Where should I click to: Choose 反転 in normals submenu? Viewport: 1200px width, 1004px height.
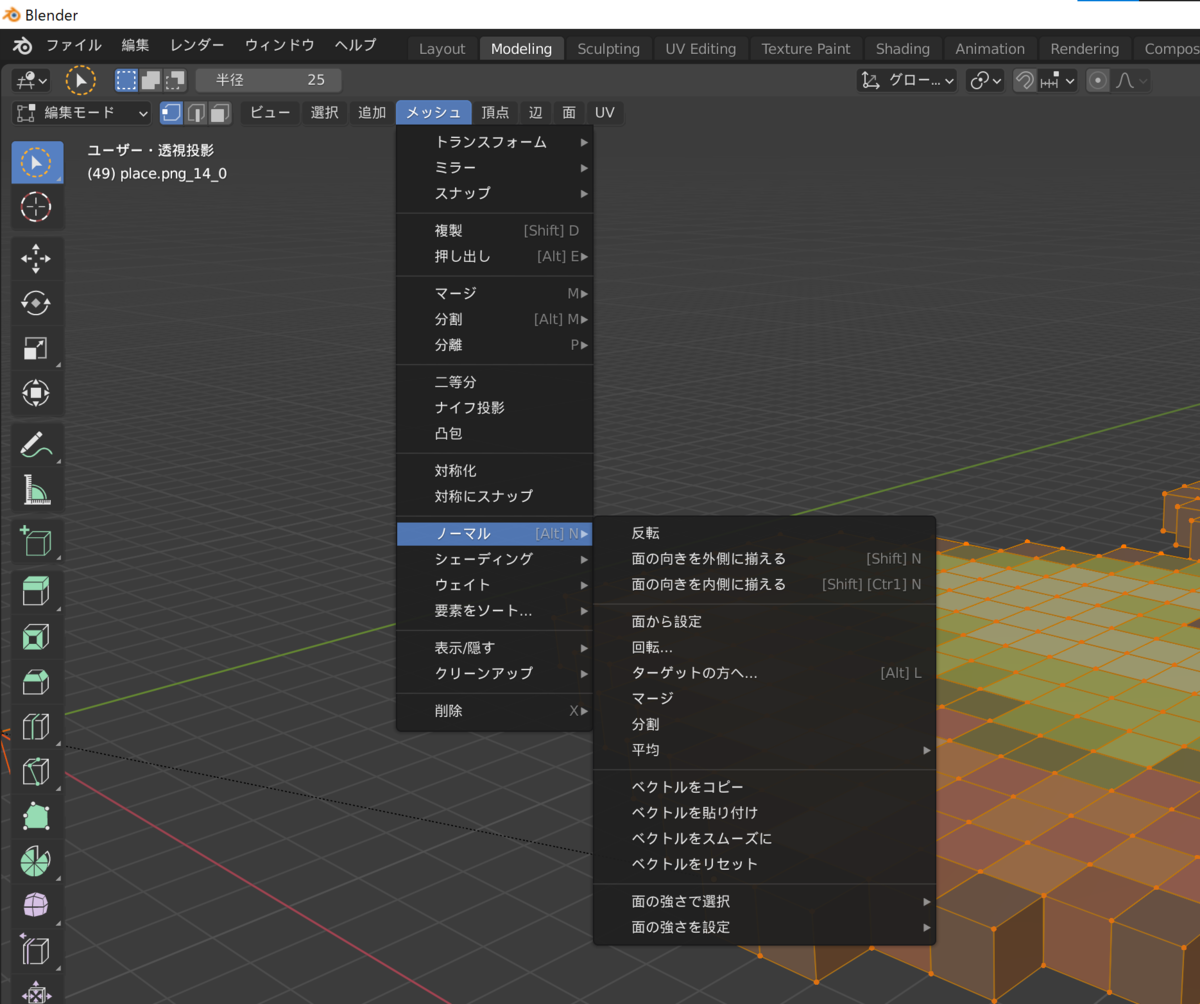coord(764,533)
